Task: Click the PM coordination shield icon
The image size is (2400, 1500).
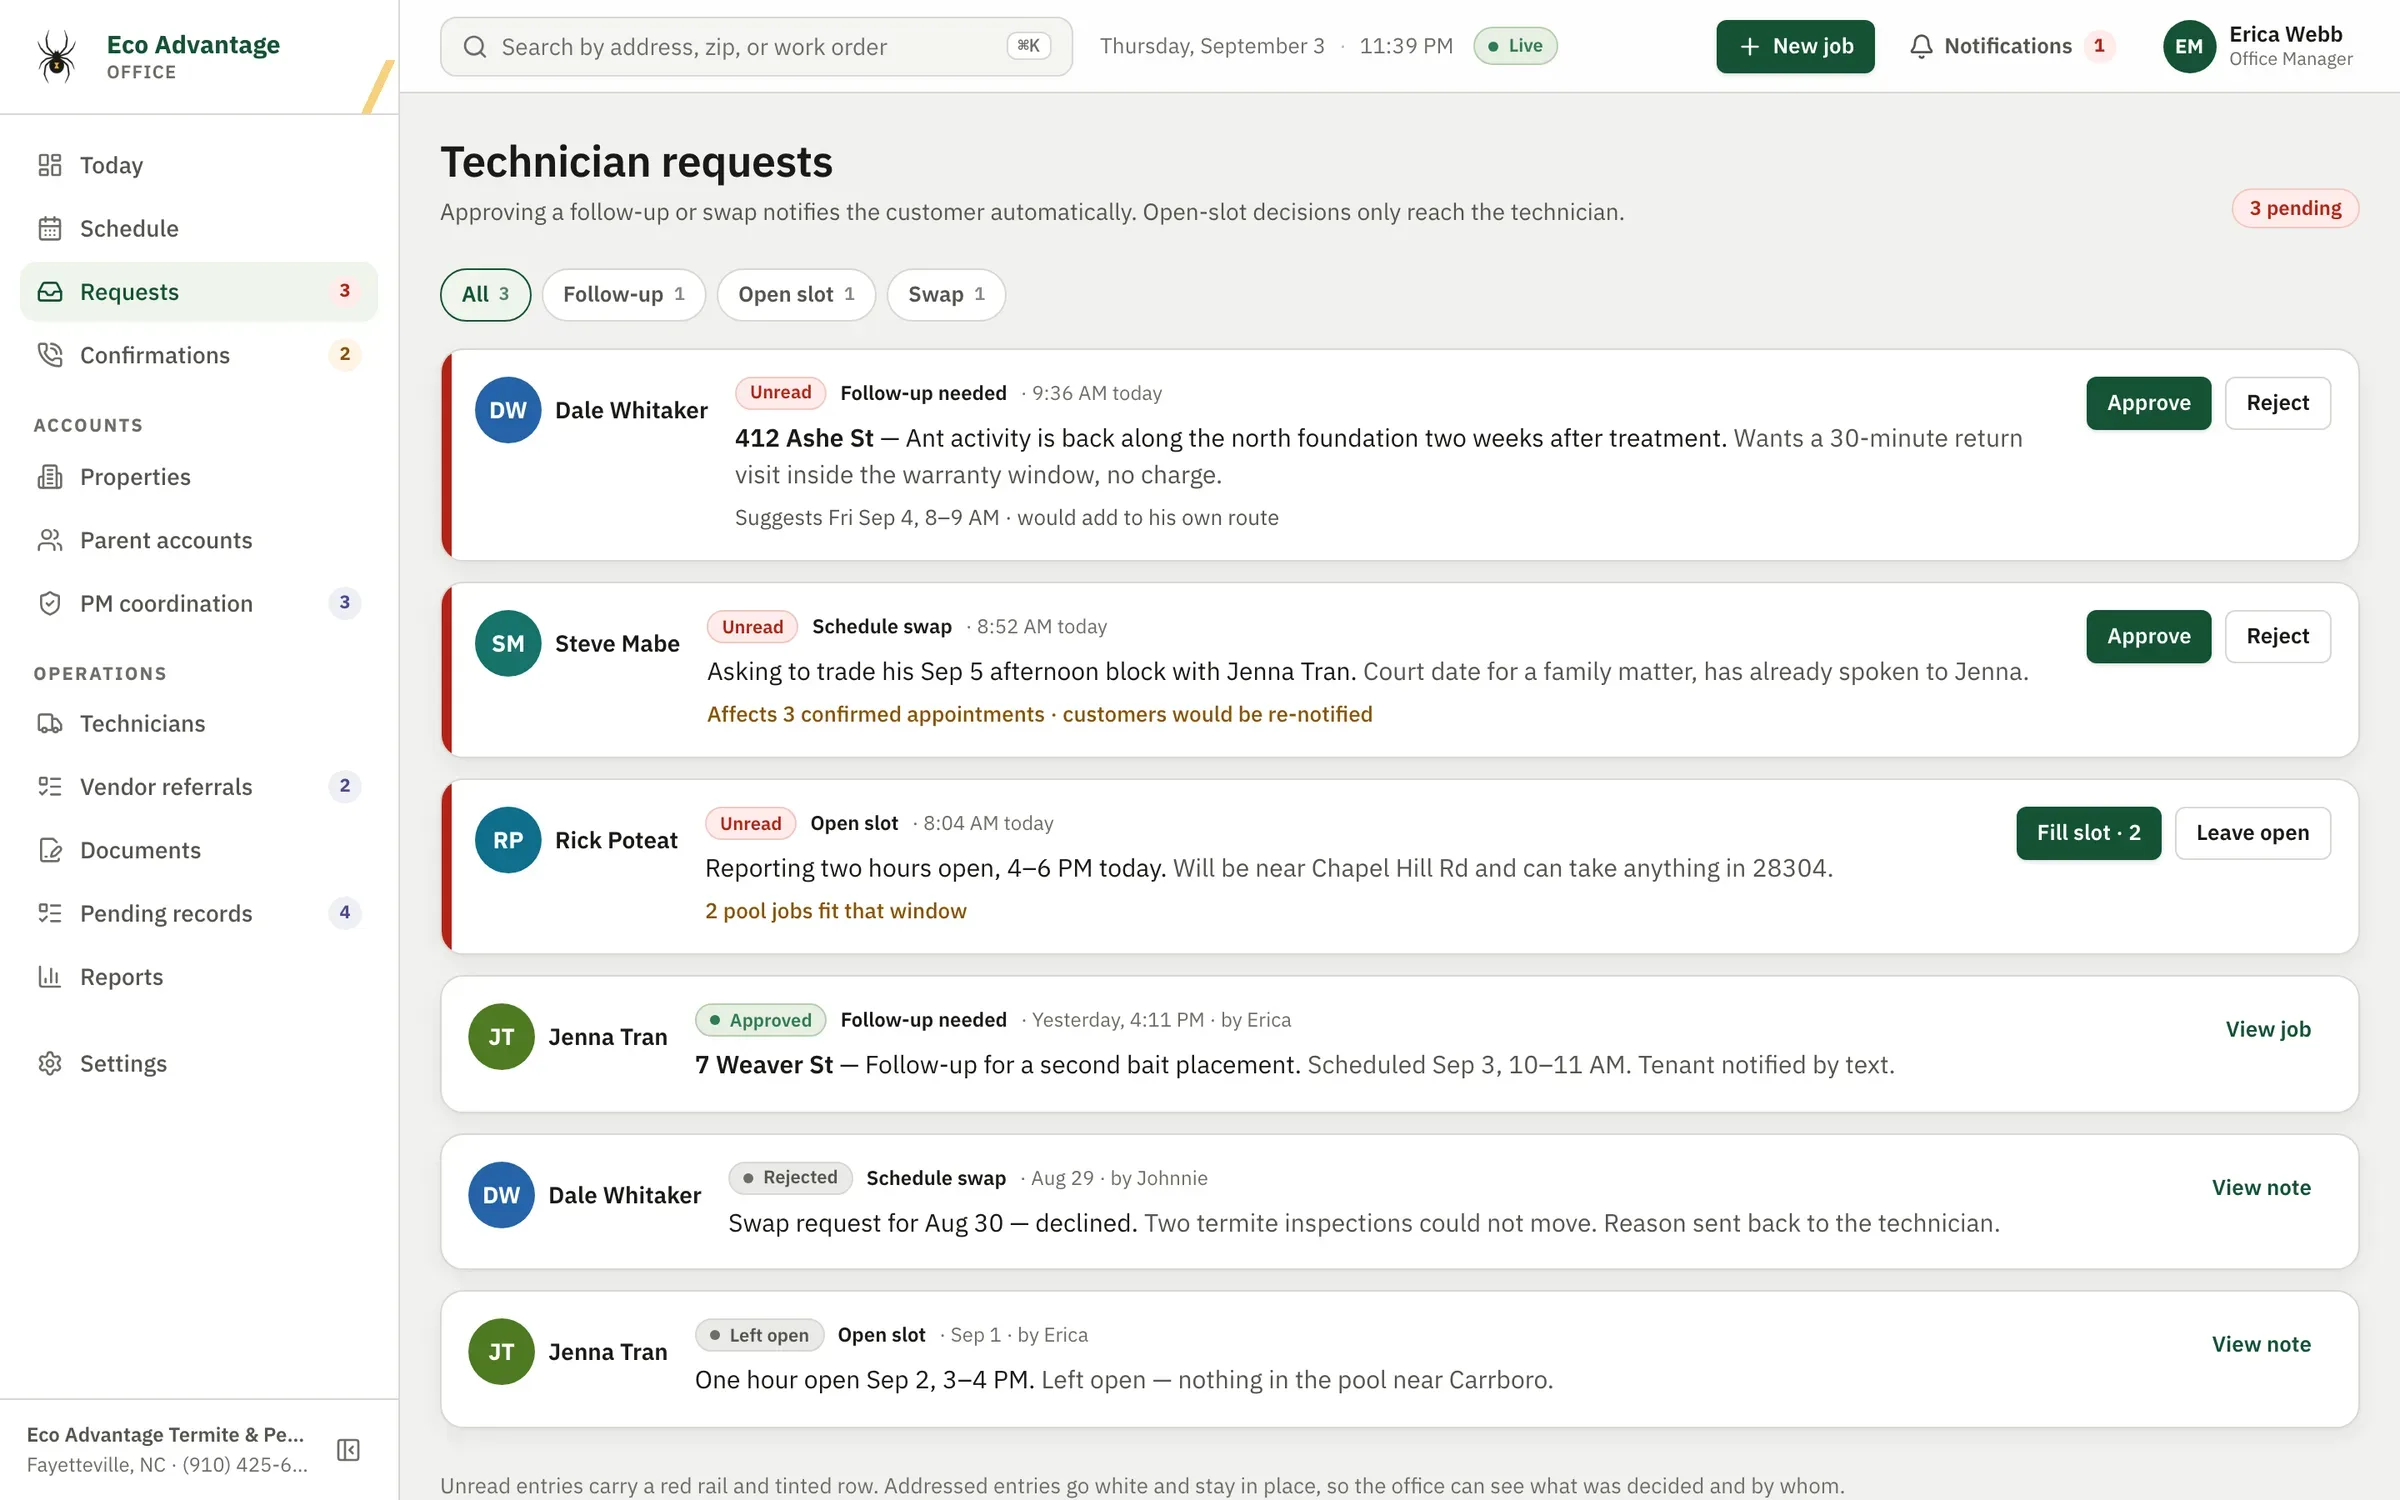Action: (x=50, y=604)
